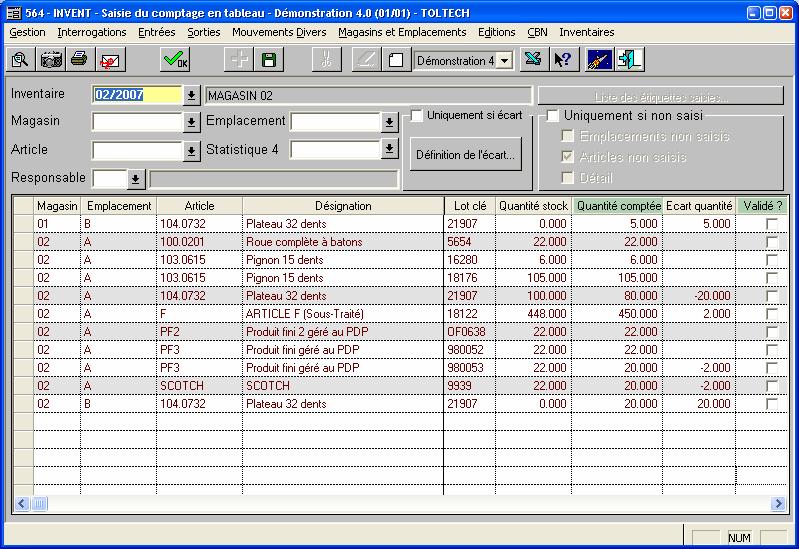Activate the What's This help pointer
This screenshot has height=549, width=799.
[564, 60]
